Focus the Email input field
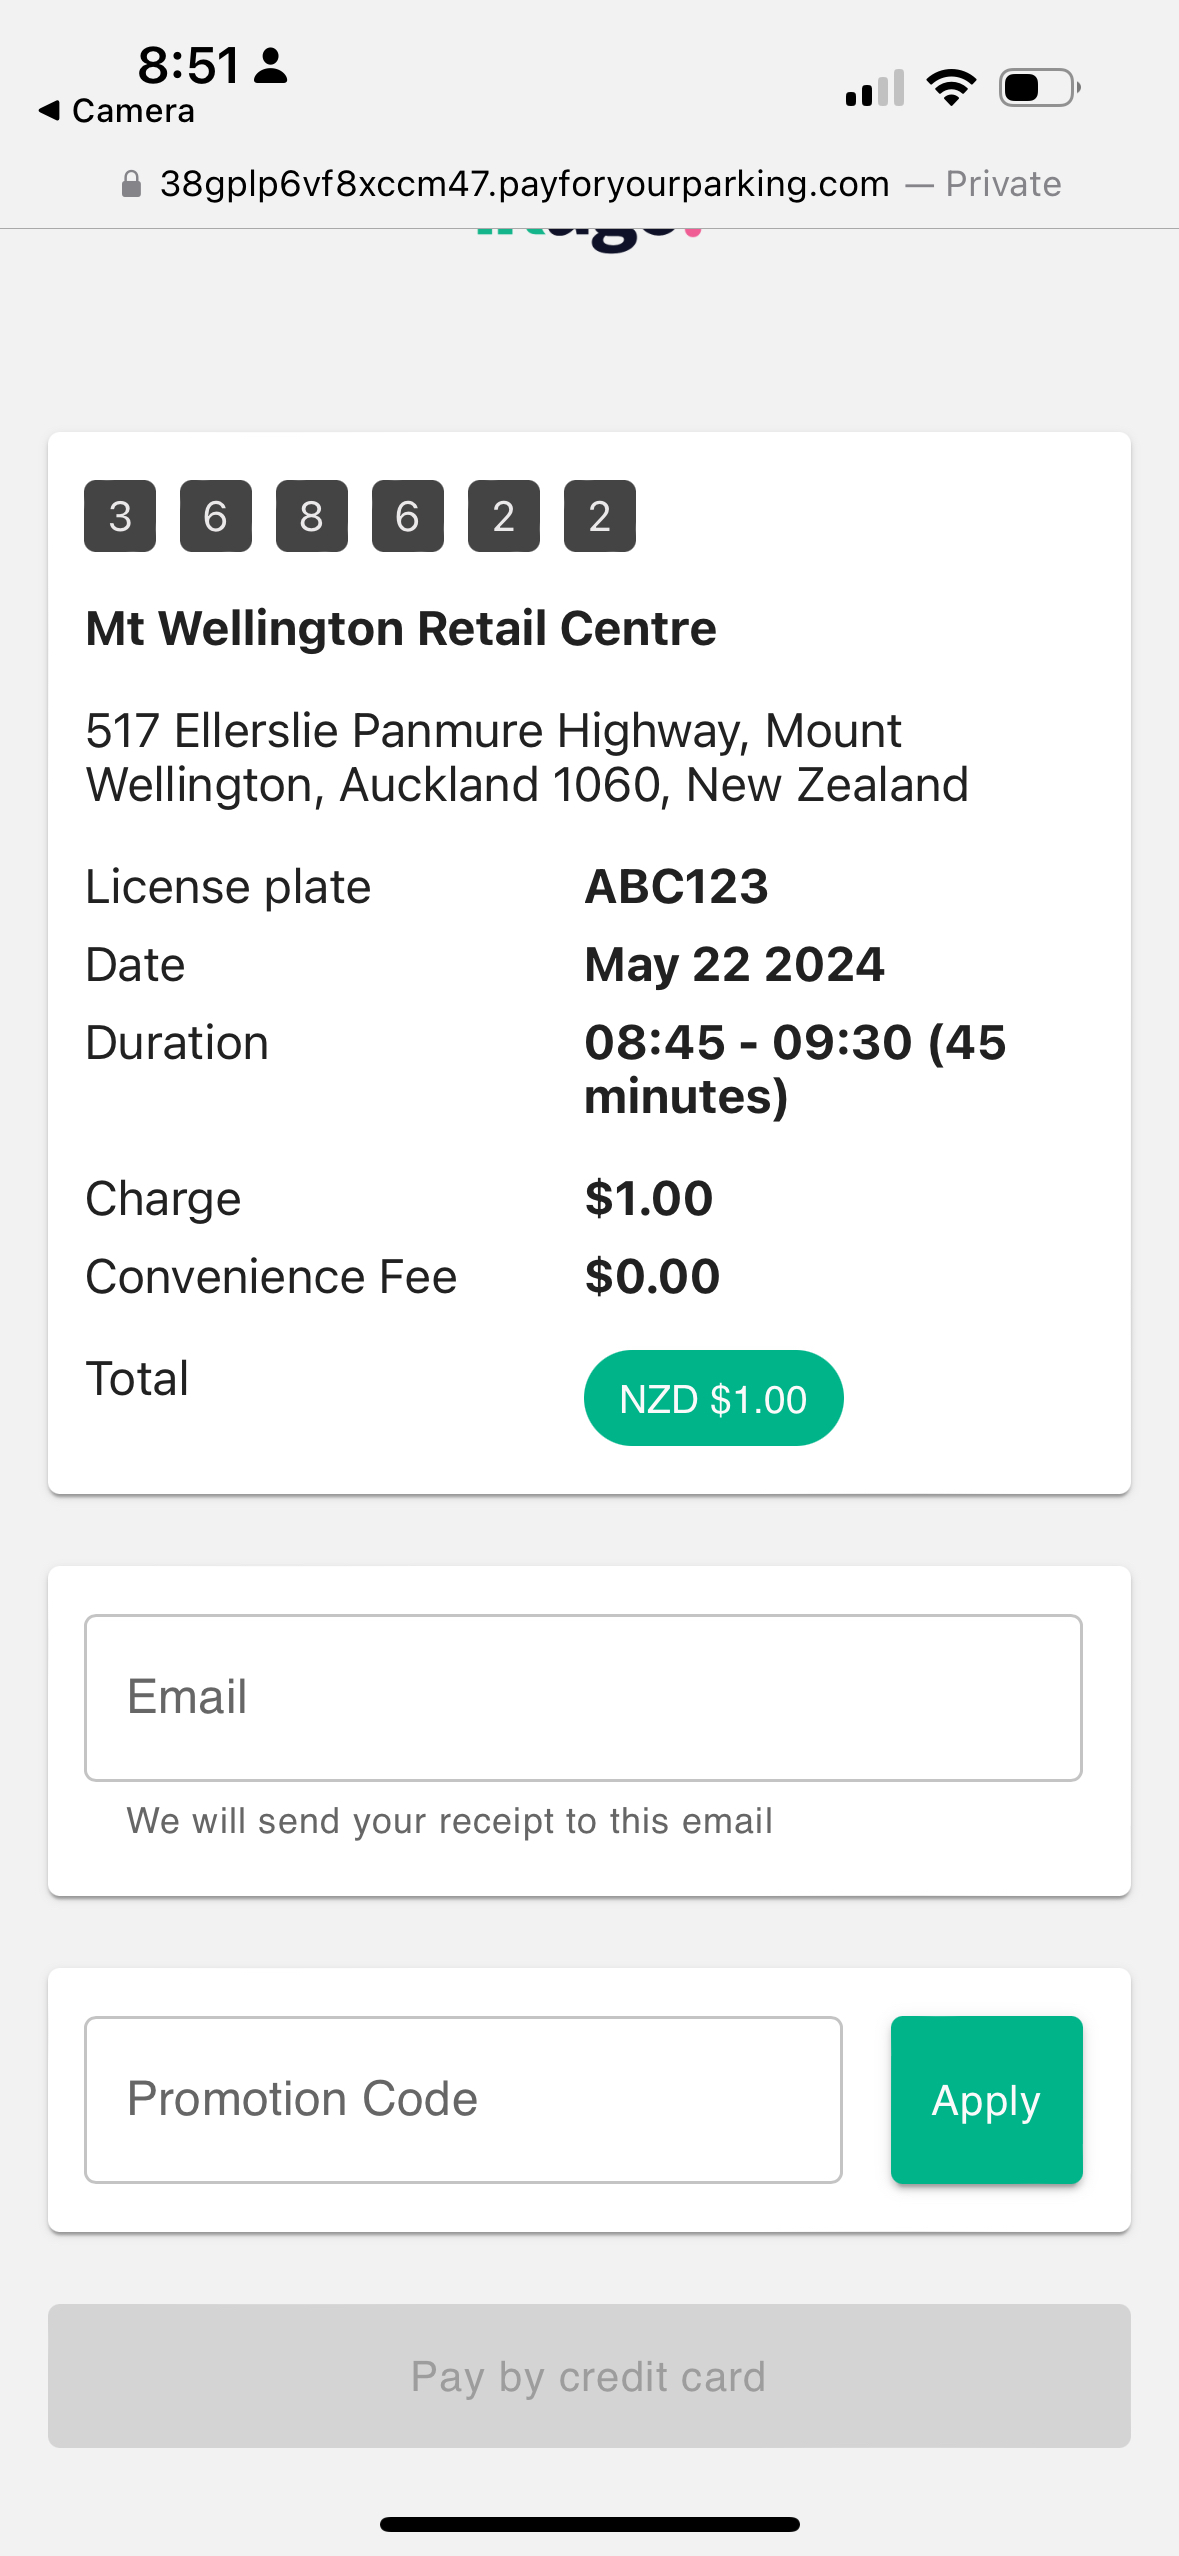Image resolution: width=1179 pixels, height=2556 pixels. pyautogui.click(x=583, y=1697)
